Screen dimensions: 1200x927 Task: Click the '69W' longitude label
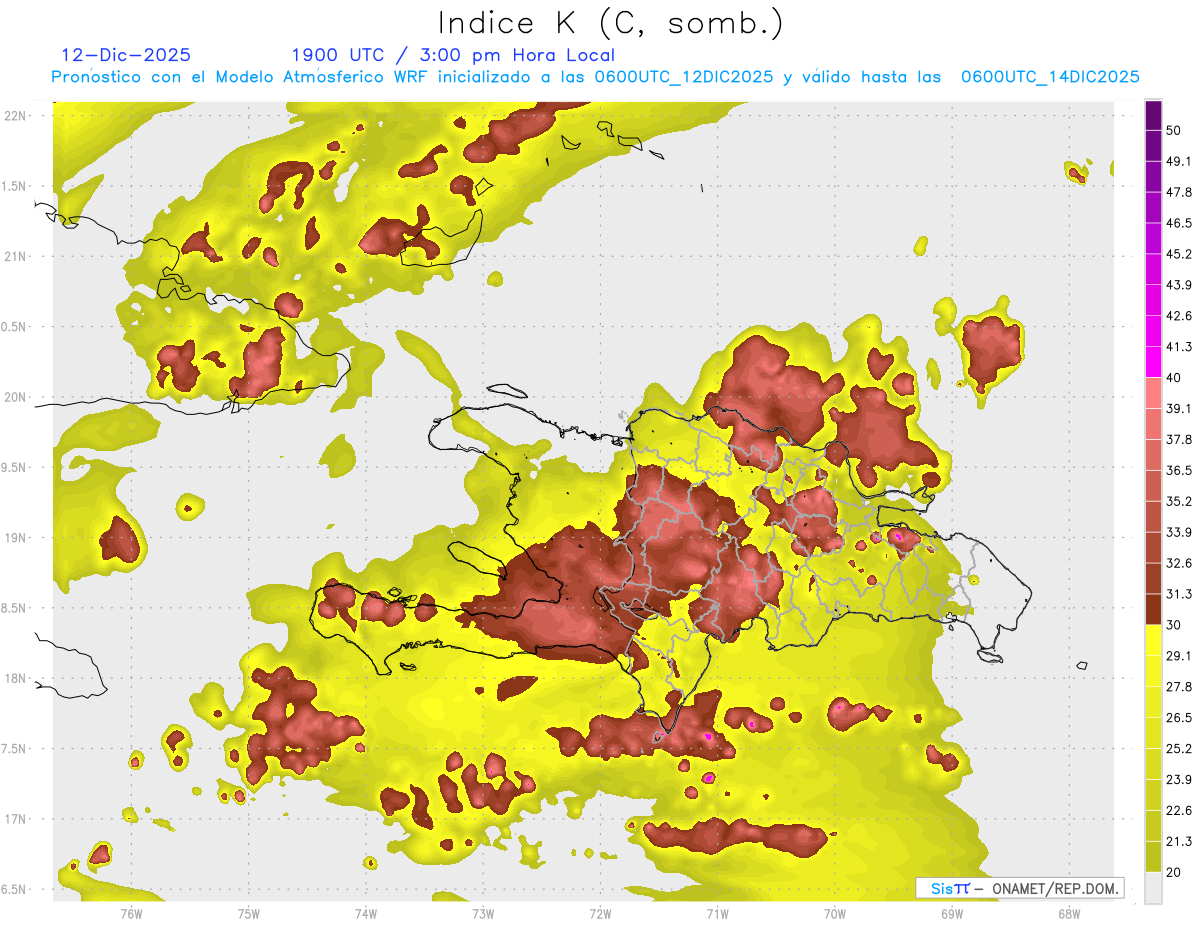(951, 913)
